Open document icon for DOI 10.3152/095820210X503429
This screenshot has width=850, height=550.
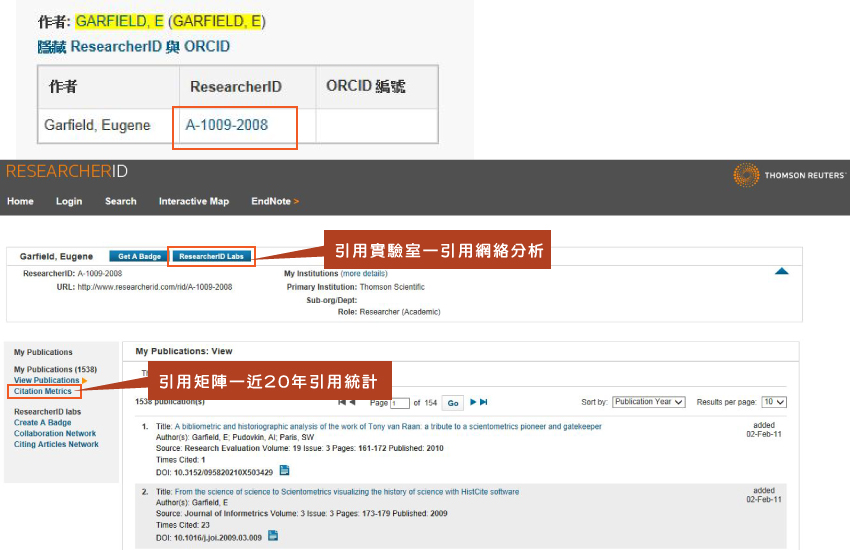pyautogui.click(x=284, y=470)
